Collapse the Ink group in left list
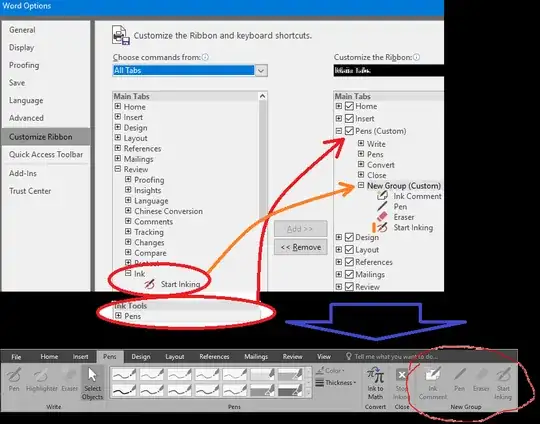The image size is (540, 424). click(128, 273)
